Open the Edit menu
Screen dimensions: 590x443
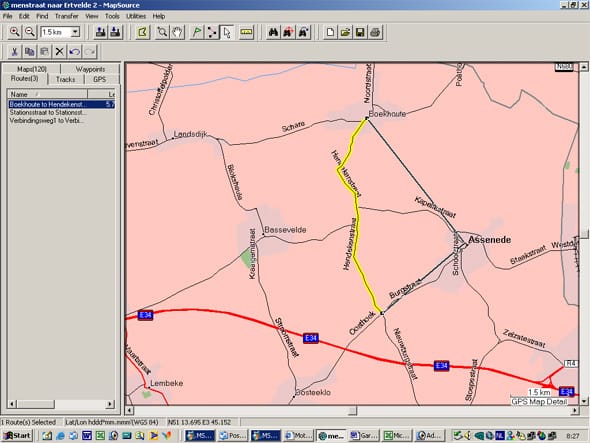24,16
